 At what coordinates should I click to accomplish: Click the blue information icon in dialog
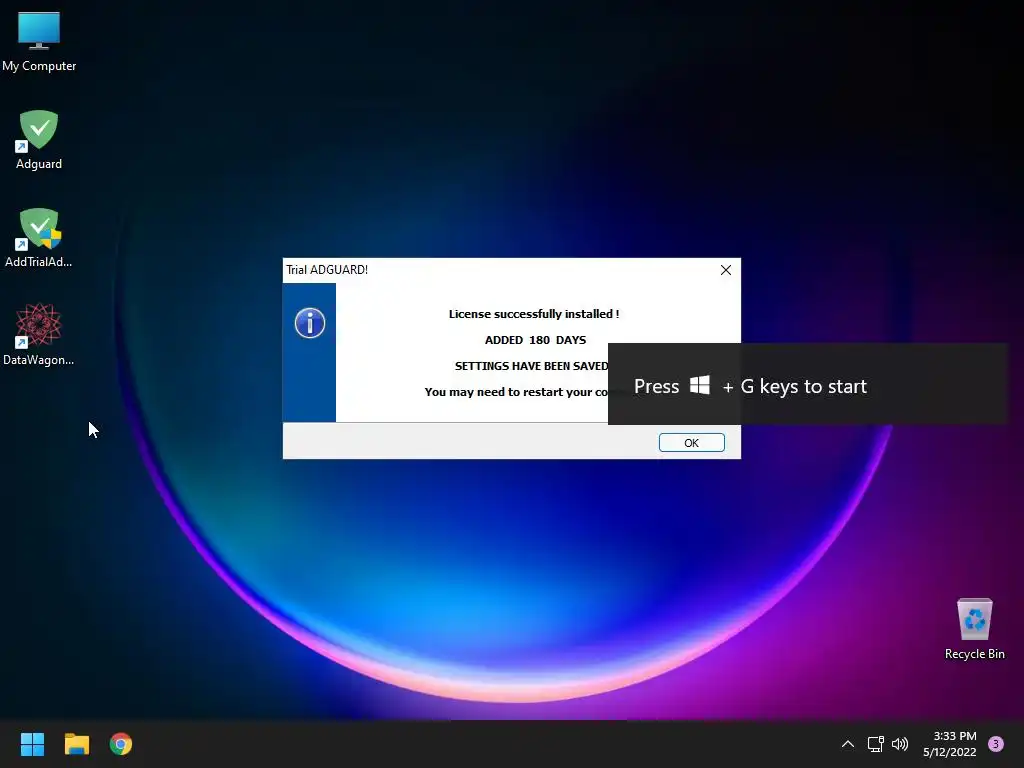click(x=310, y=323)
